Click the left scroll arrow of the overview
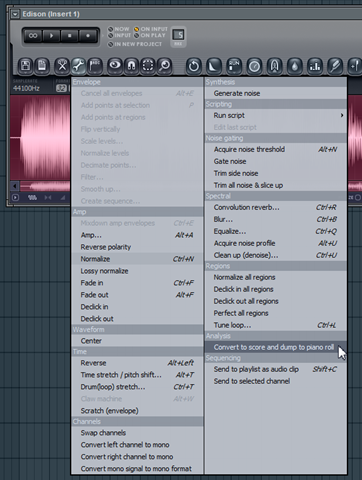Screen dimensions: 362x480 [x=15, y=186]
